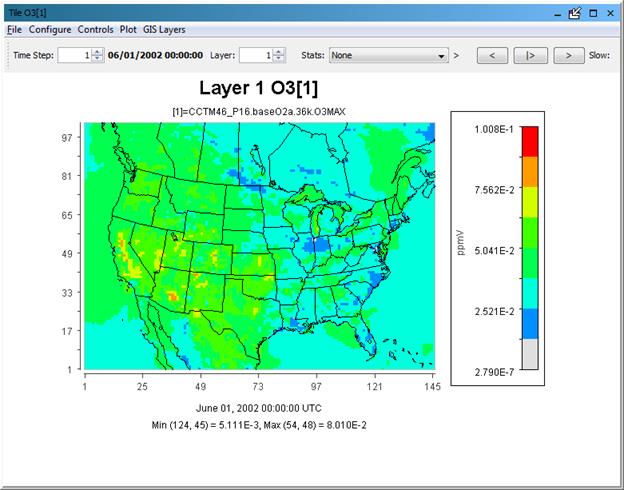Open the Controls menu
Viewport: 624px width, 490px height.
click(x=96, y=30)
